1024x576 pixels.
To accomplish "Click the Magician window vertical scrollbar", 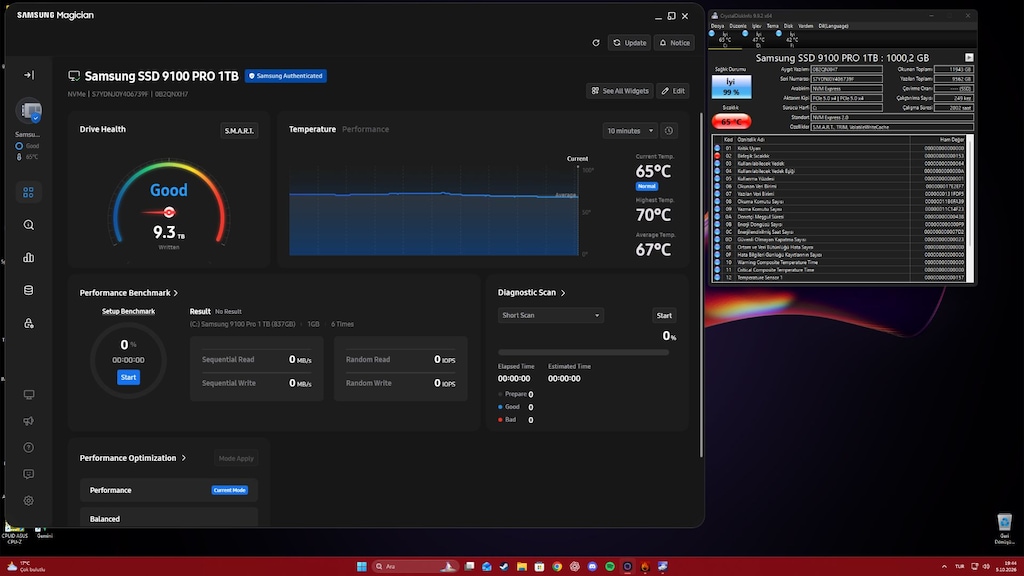I will tap(701, 284).
